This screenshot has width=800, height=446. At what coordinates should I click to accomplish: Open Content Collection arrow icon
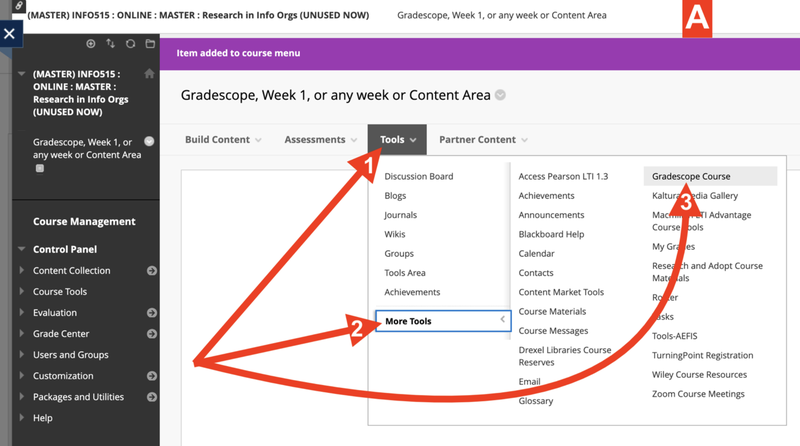pos(152,271)
